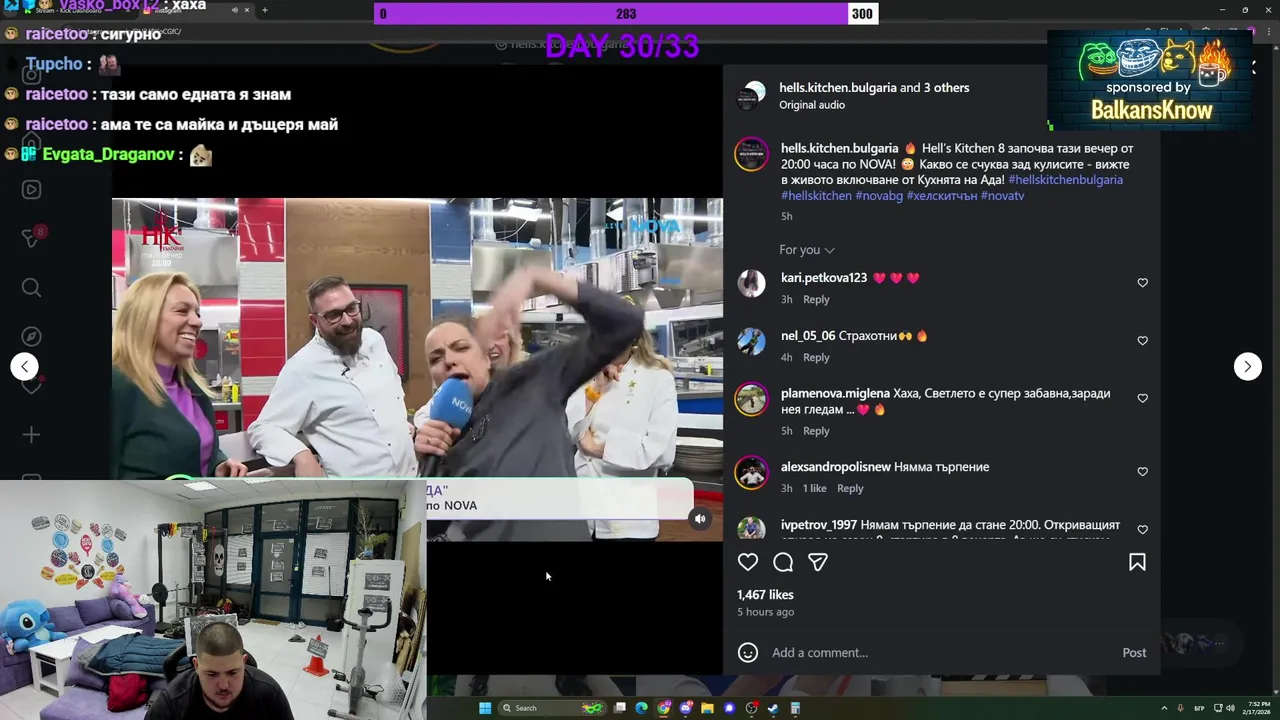Open Calculator from taskbar
This screenshot has width=1280, height=720.
click(x=795, y=708)
